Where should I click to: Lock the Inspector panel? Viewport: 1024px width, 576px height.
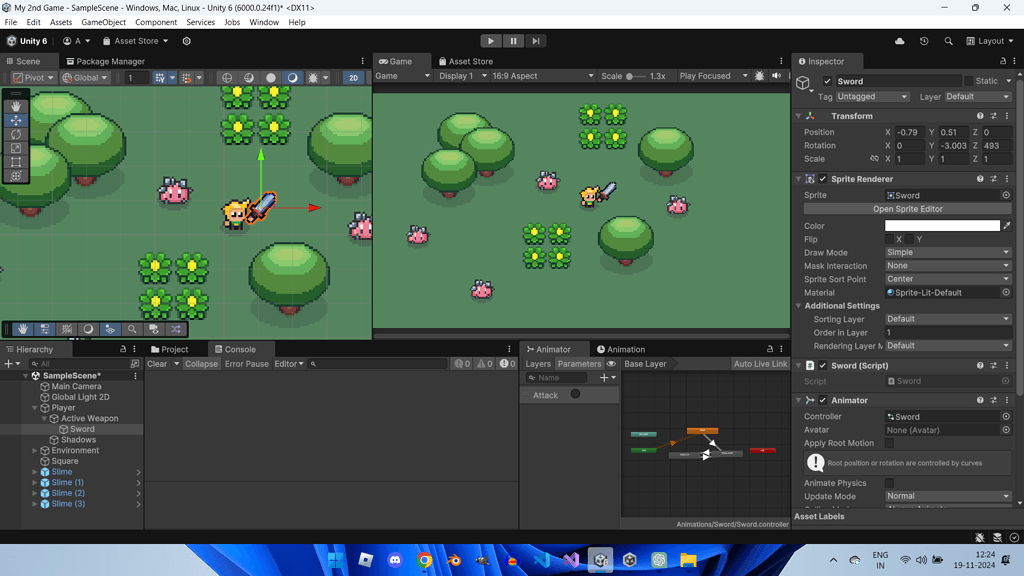[x=1003, y=61]
